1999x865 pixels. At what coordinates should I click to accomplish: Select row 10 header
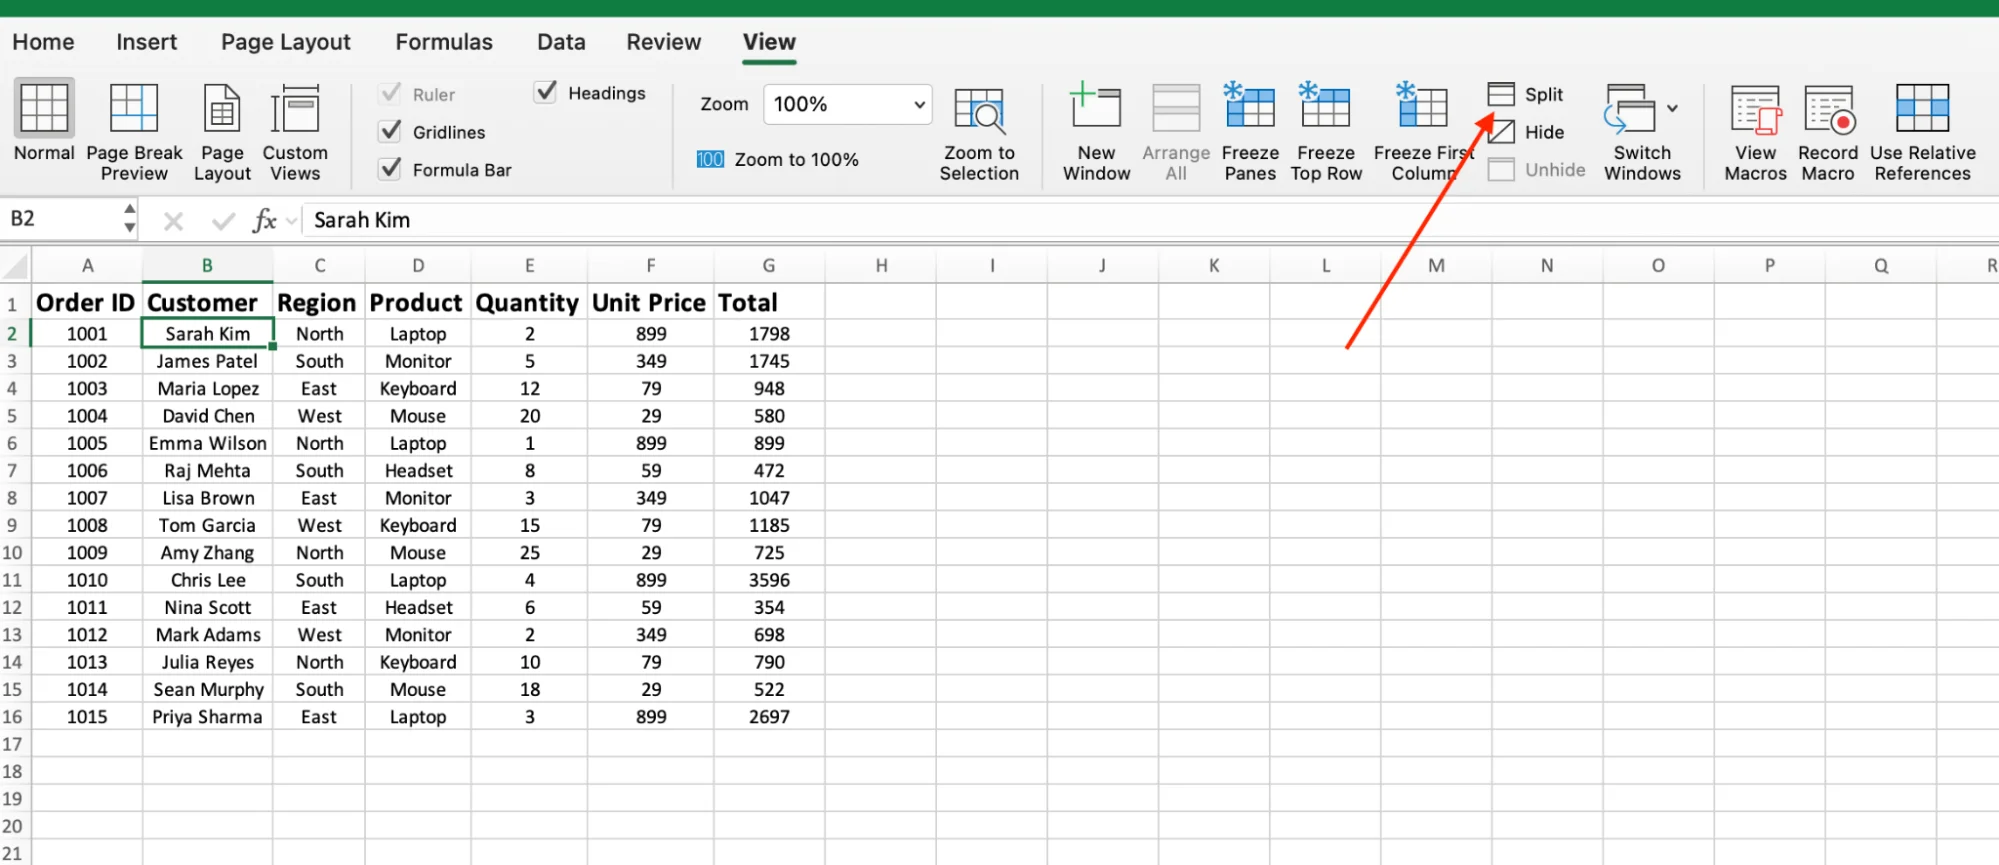click(x=13, y=552)
